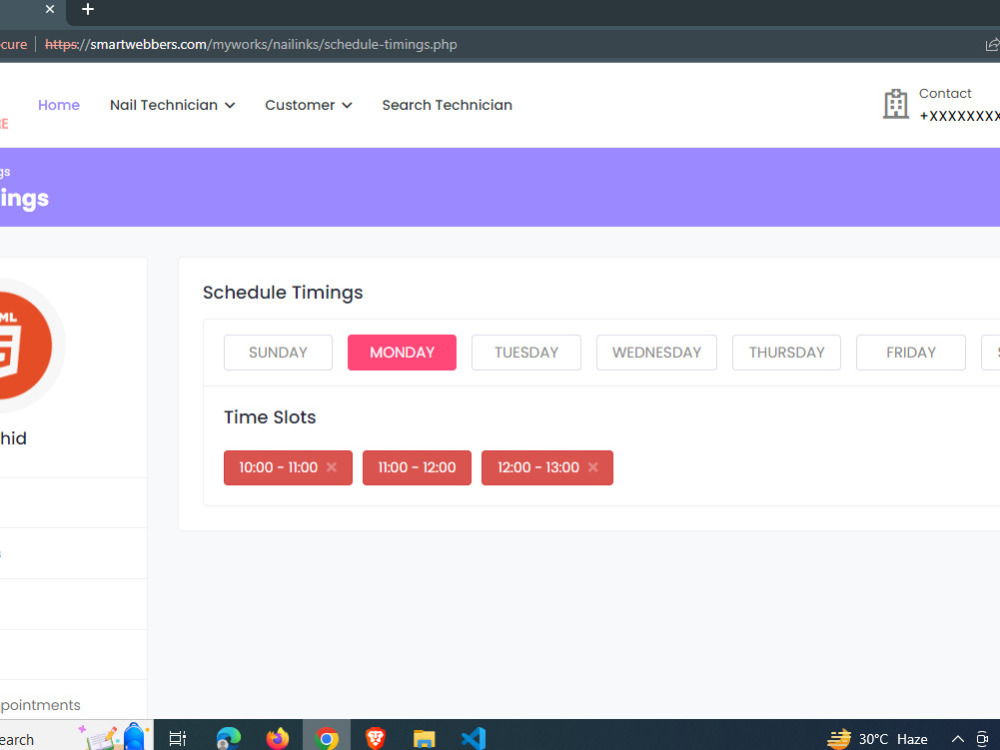Open the Search Technician page link

coord(447,105)
